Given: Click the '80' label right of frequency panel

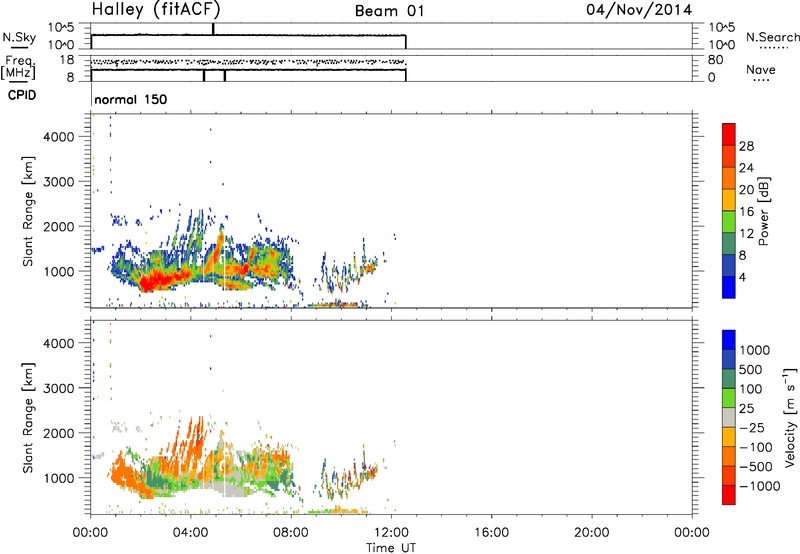Looking at the screenshot, I should [x=715, y=60].
